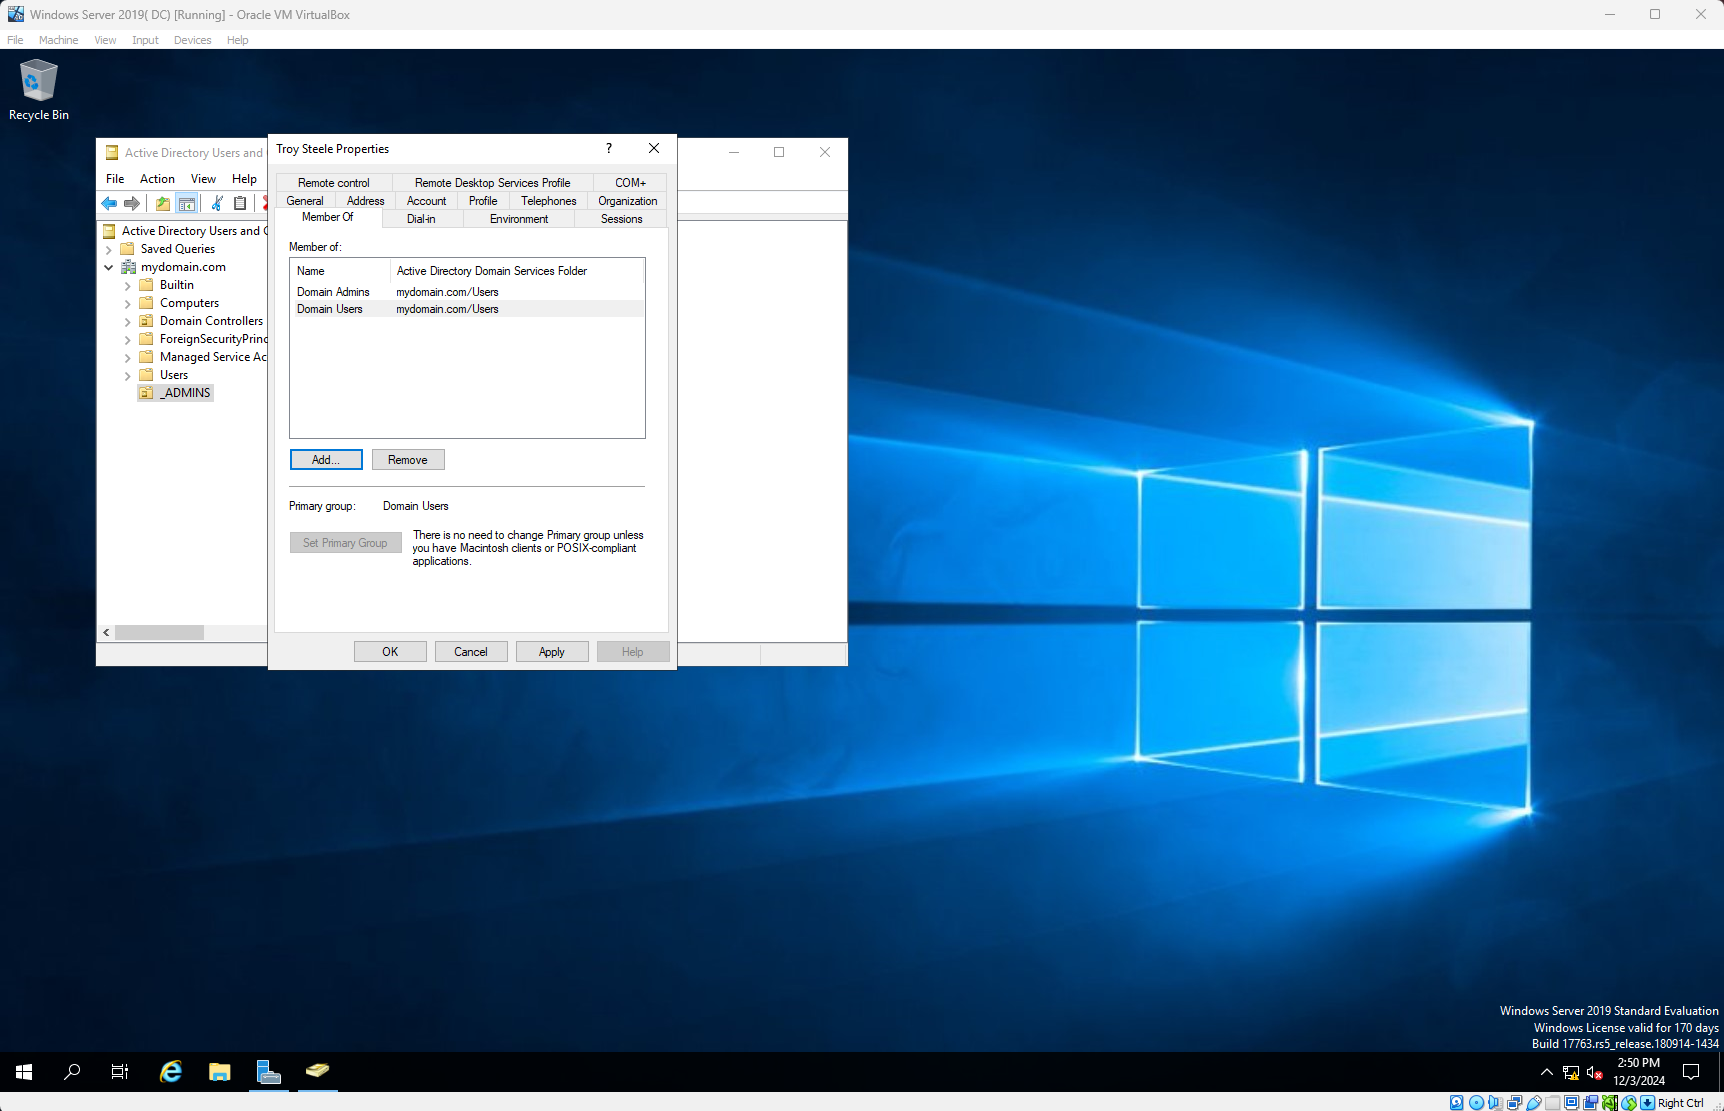Open Server Manager from the taskbar
1724x1111 pixels.
pyautogui.click(x=269, y=1072)
